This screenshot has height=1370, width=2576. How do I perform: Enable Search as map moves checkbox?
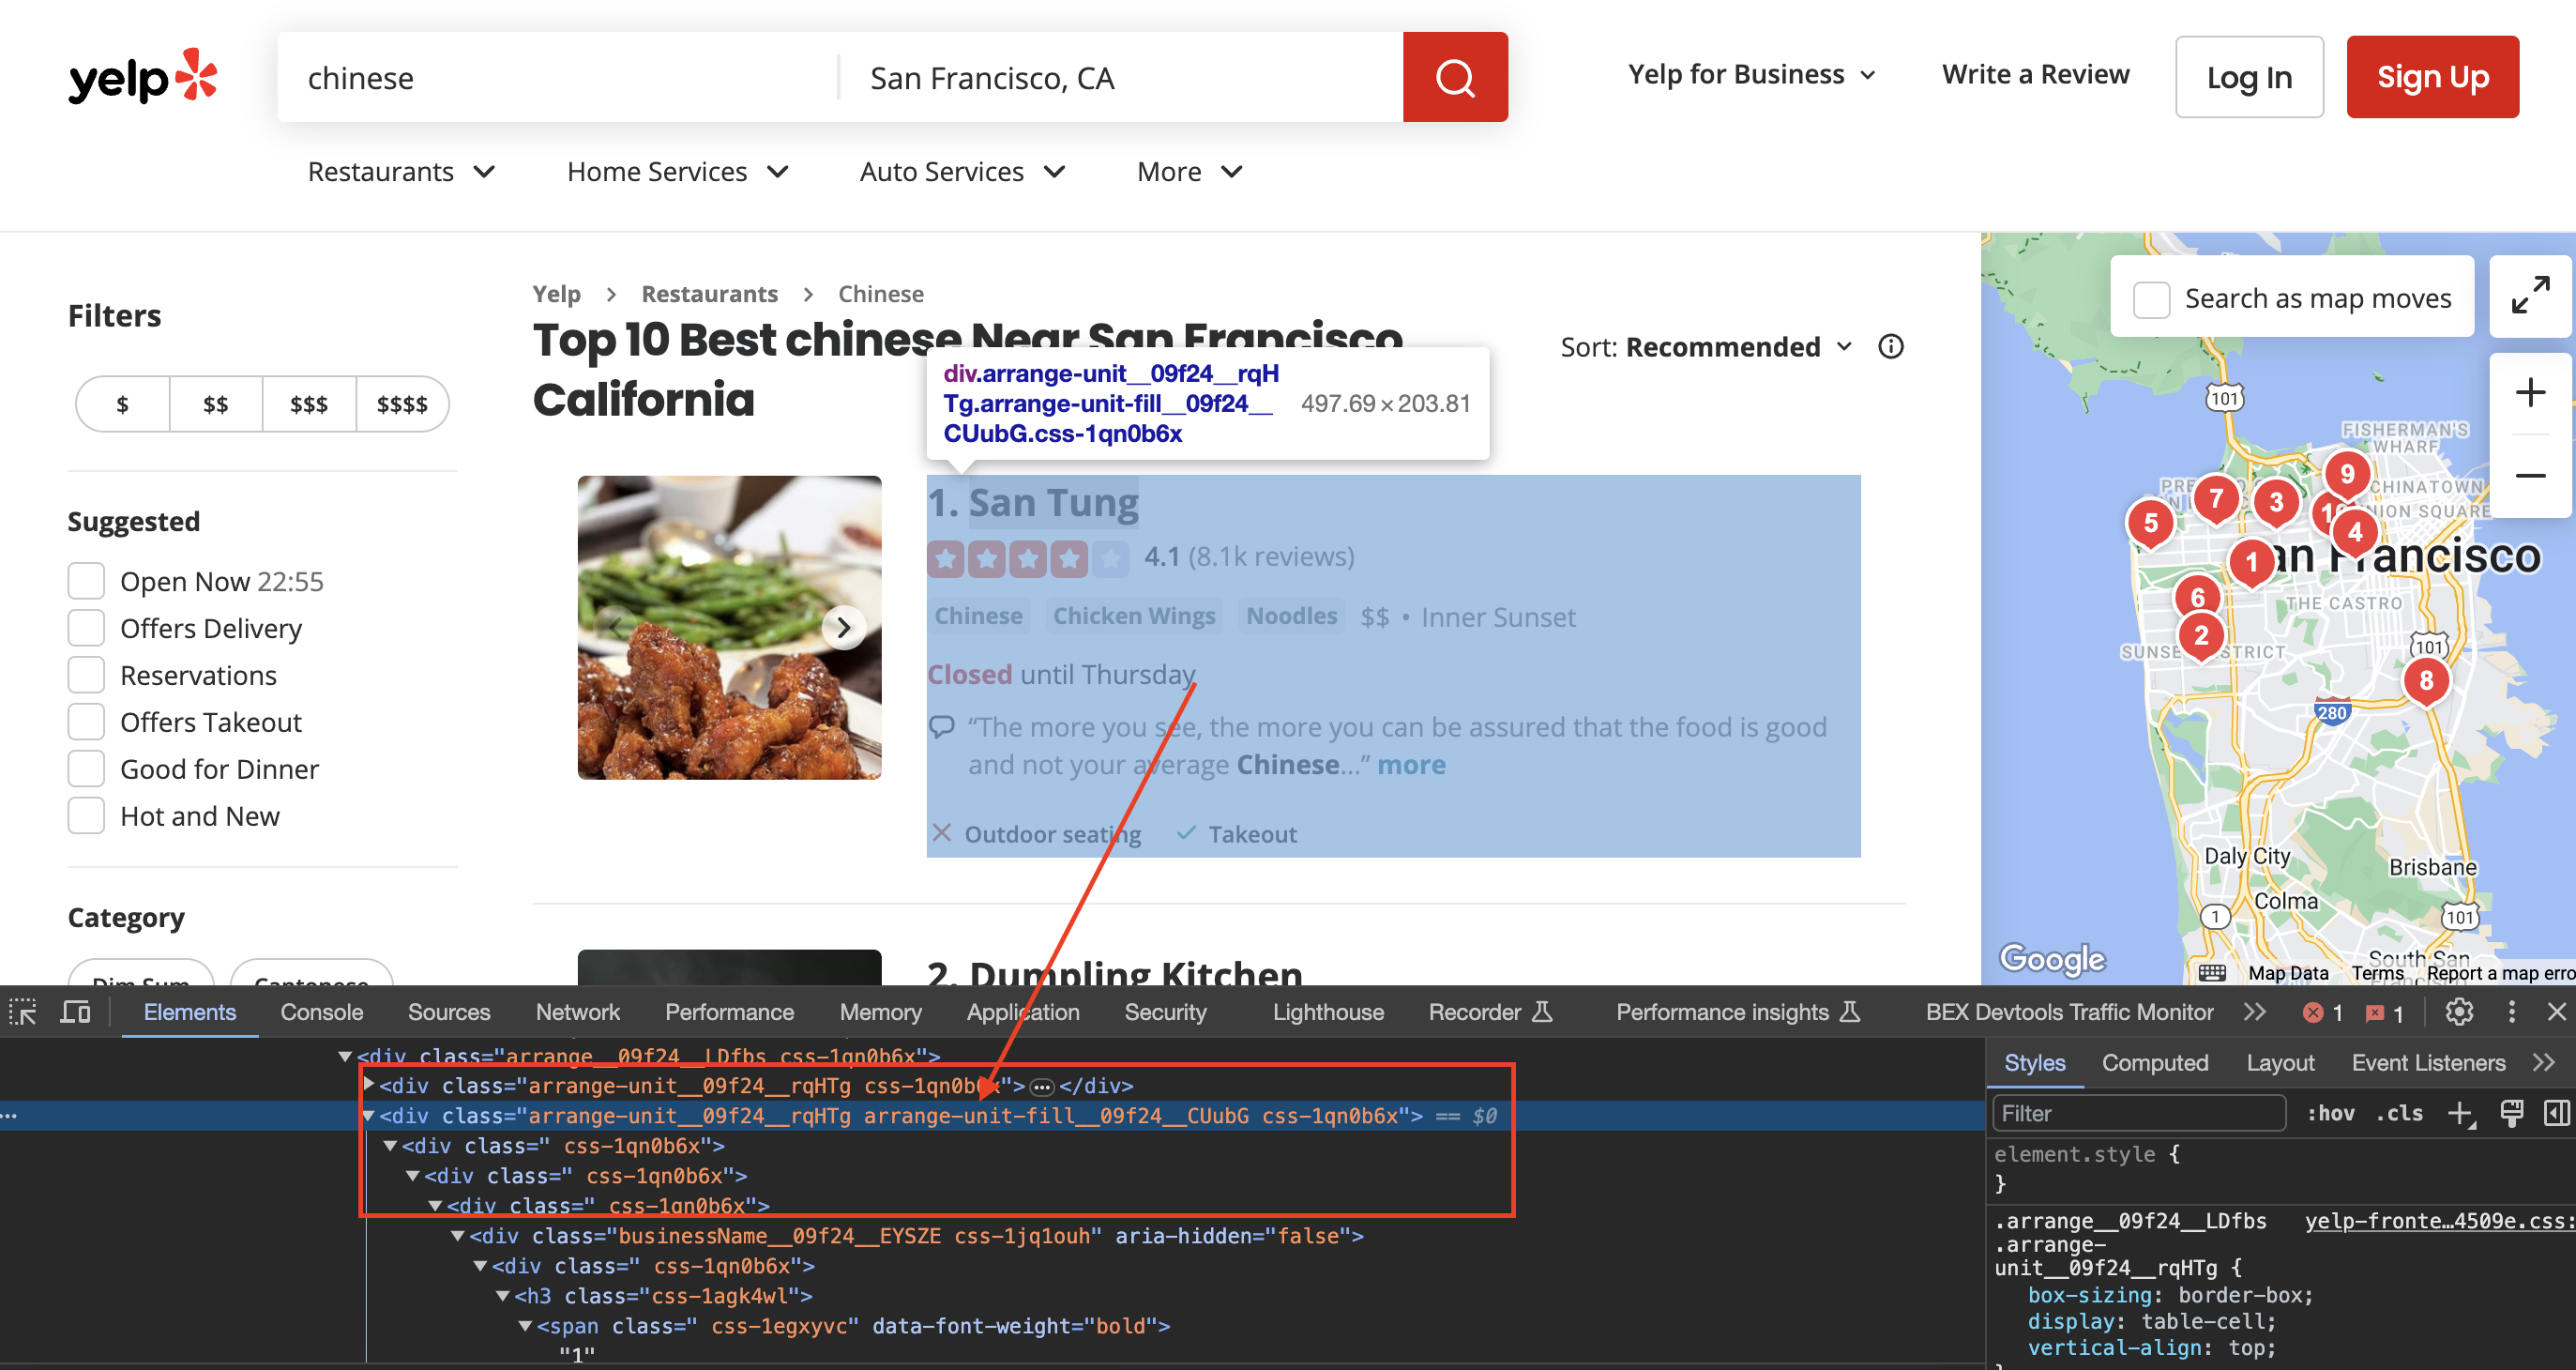[x=2151, y=299]
